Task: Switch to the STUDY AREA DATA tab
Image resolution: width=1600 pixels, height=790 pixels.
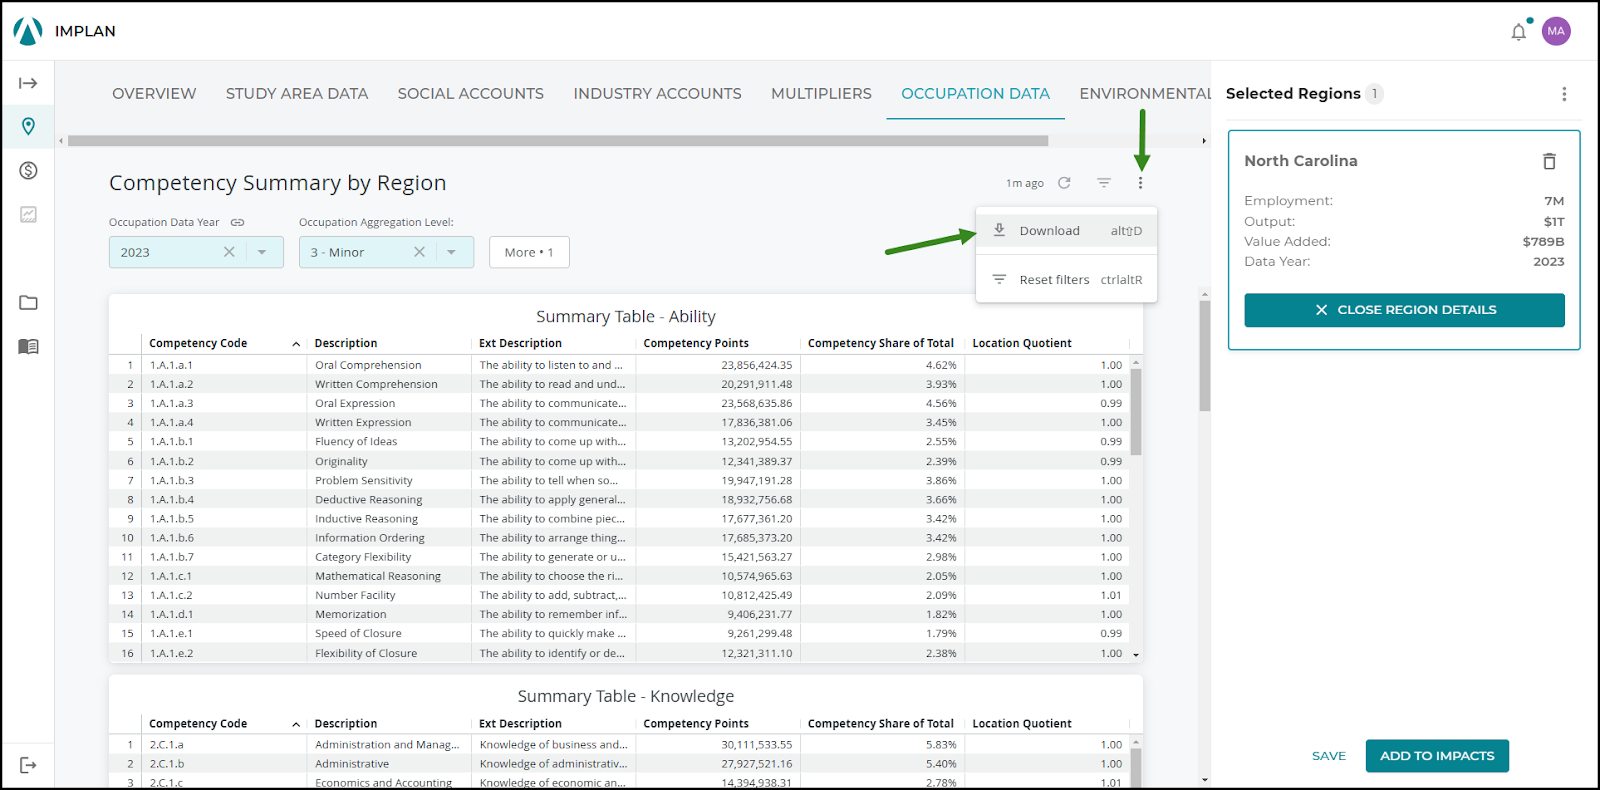Action: click(297, 93)
